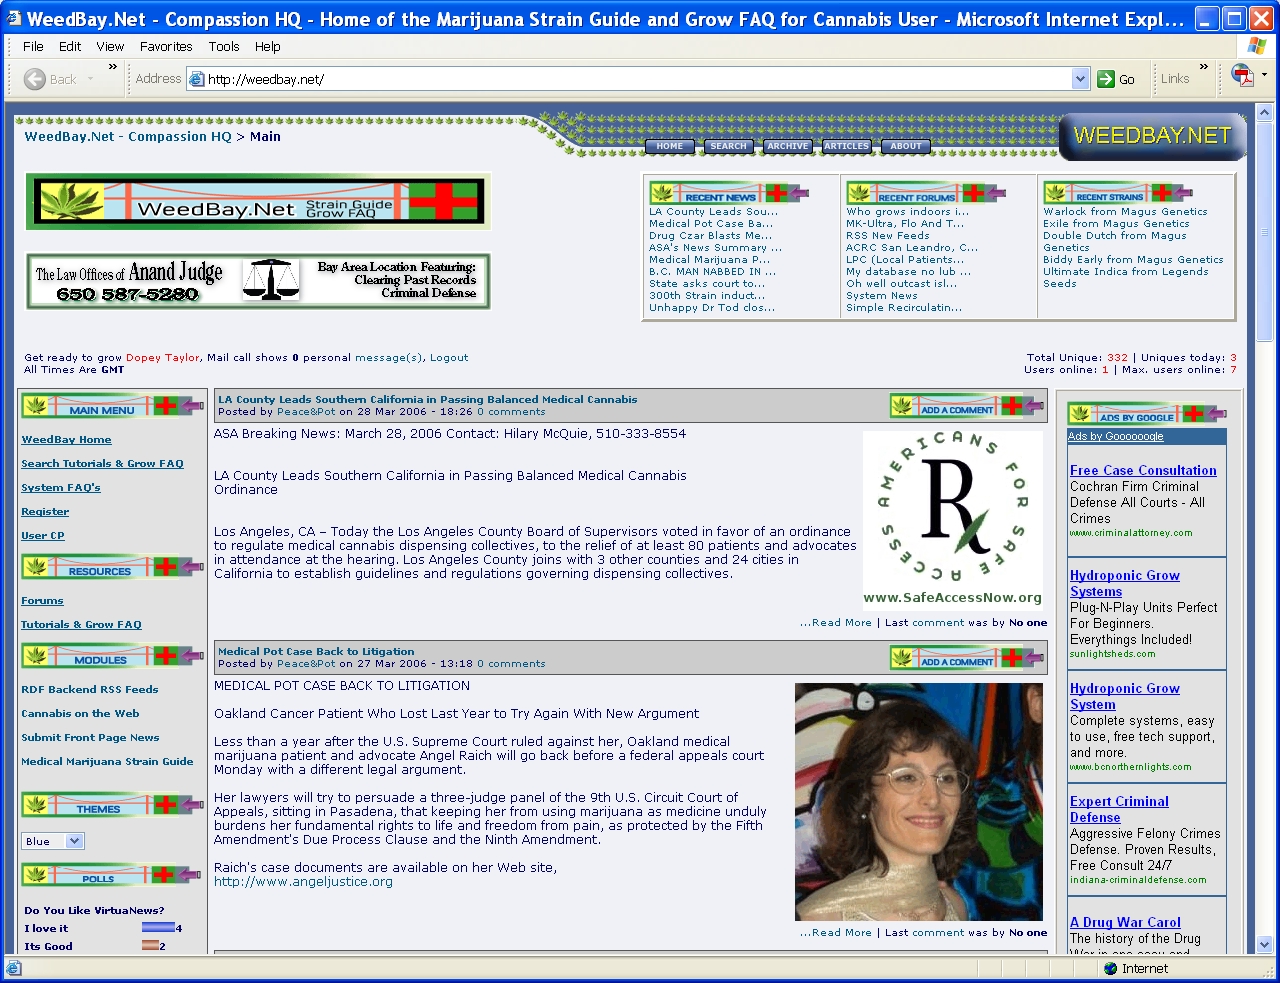Add a comment on LA County article
Image resolution: width=1280 pixels, height=983 pixels.
(968, 406)
